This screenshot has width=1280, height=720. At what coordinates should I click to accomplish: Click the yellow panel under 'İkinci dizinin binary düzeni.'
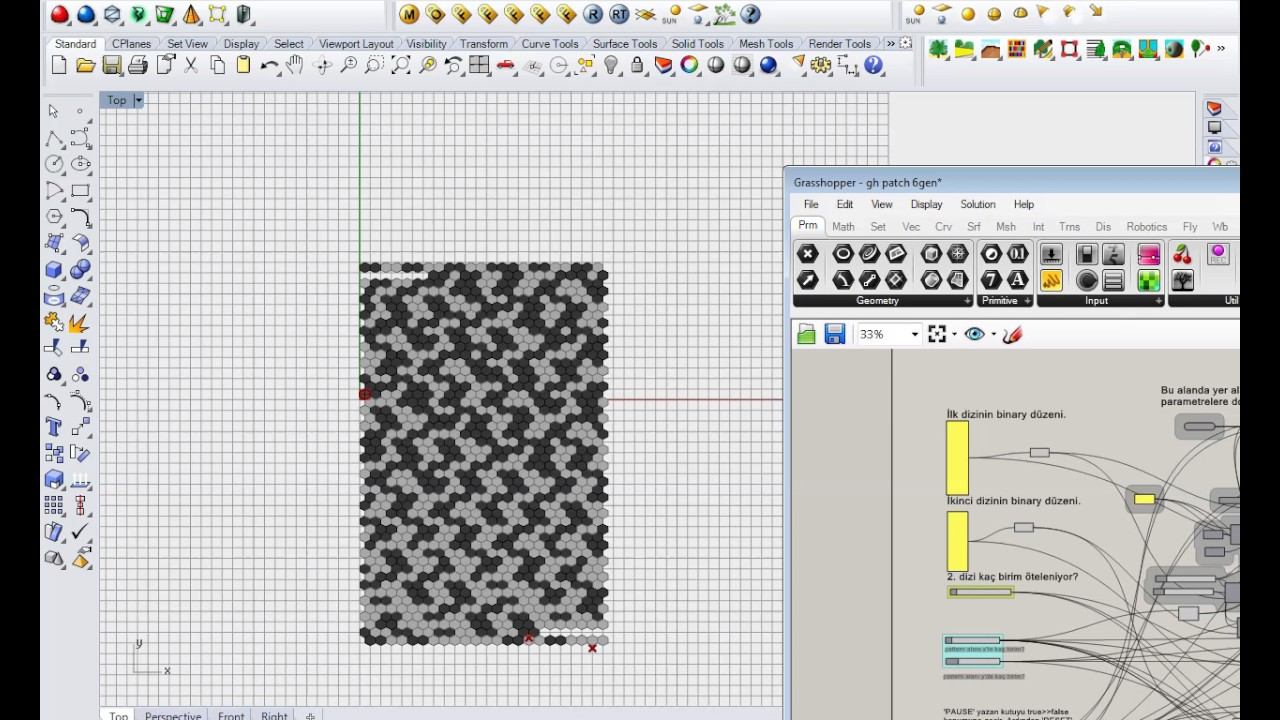pyautogui.click(x=957, y=541)
